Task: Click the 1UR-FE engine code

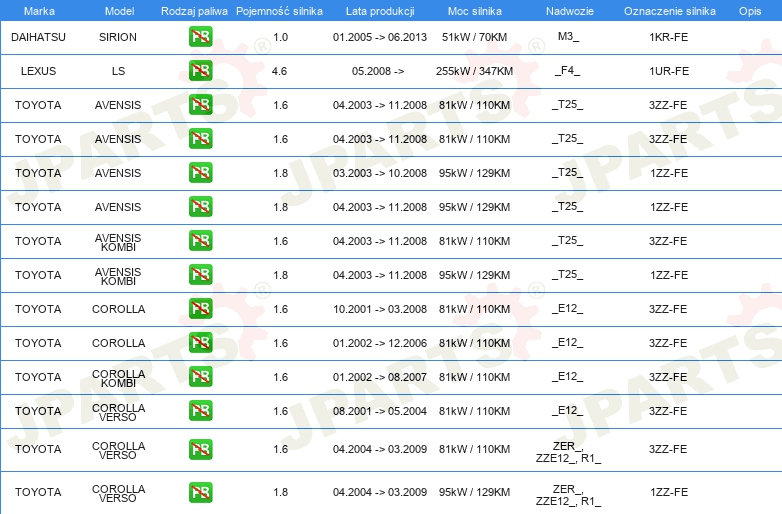Action: (669, 71)
